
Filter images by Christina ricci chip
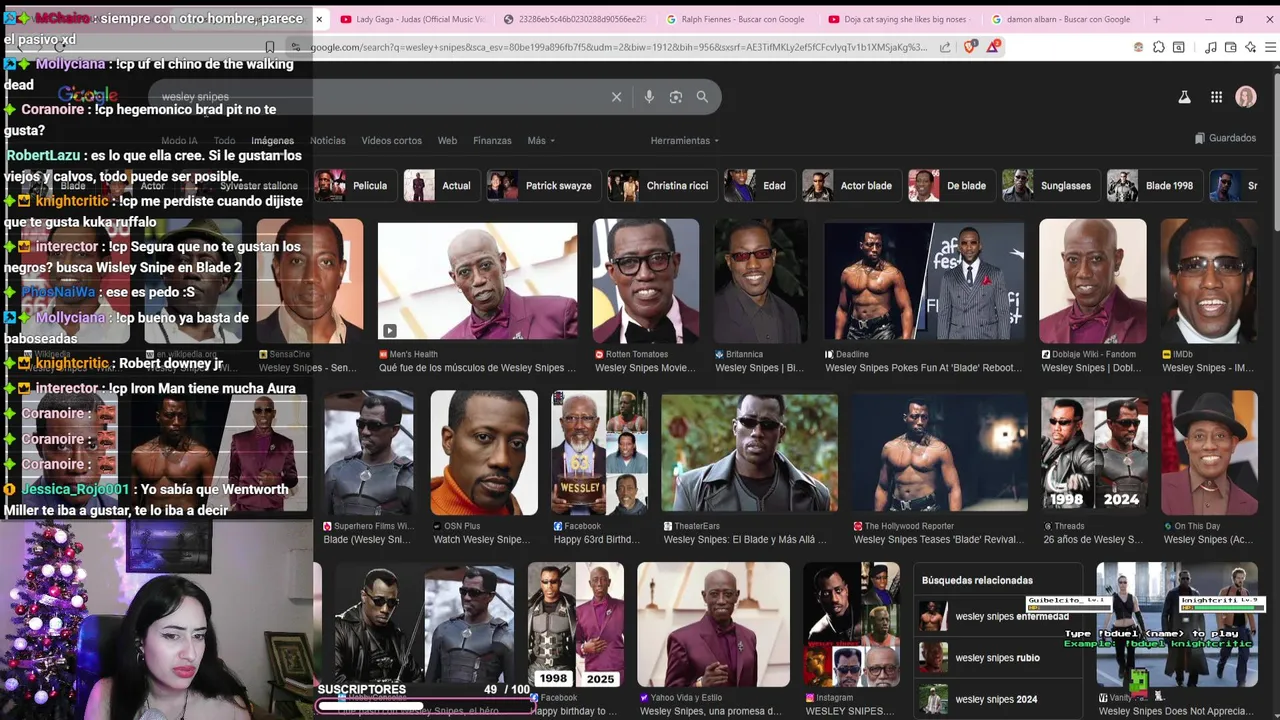(x=661, y=186)
